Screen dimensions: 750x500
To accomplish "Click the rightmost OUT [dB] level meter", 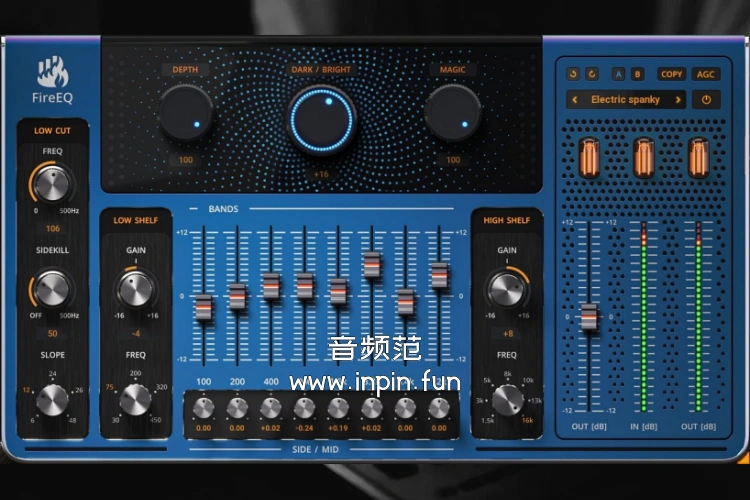I will (x=698, y=317).
